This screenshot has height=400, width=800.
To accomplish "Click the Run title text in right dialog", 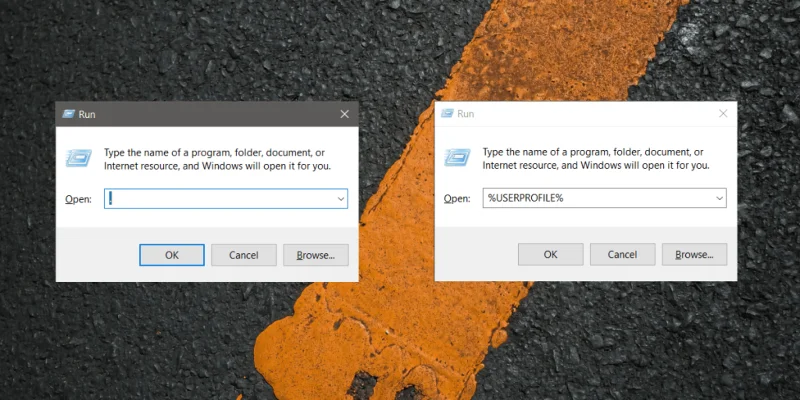I will (x=465, y=114).
